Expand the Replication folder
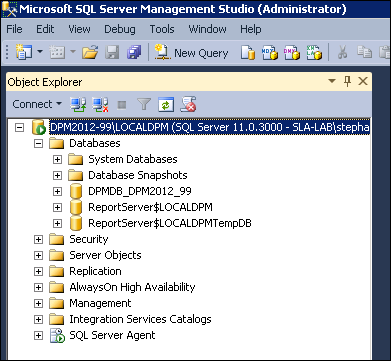The image size is (391, 361). point(39,271)
